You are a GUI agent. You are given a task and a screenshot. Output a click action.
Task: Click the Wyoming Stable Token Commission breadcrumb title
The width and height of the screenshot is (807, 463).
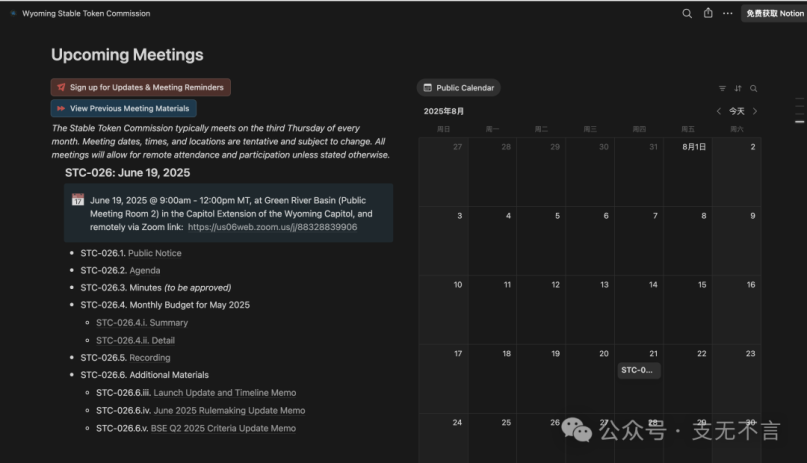click(86, 14)
